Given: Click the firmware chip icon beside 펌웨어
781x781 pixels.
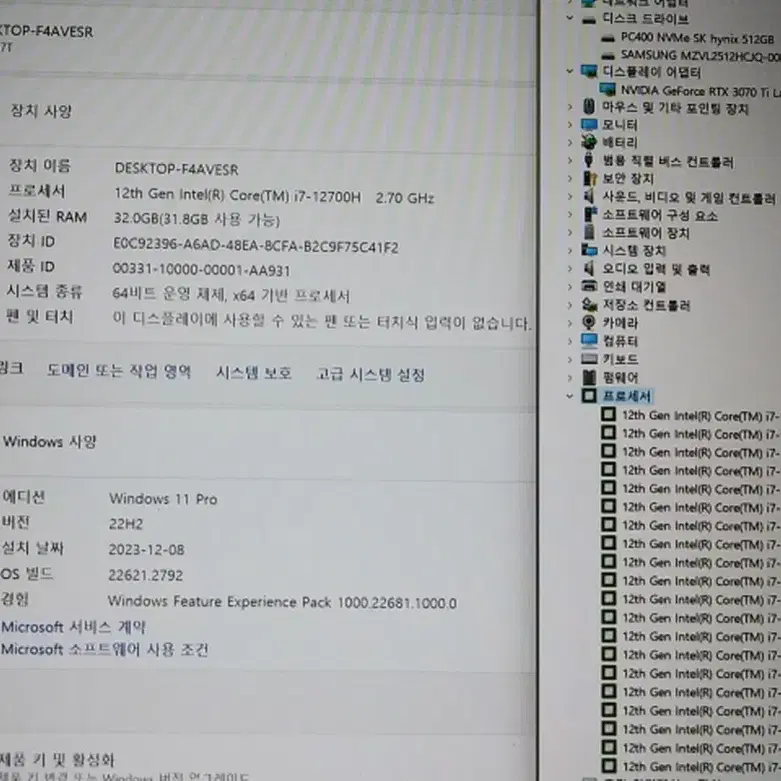Looking at the screenshot, I should pyautogui.click(x=589, y=378).
